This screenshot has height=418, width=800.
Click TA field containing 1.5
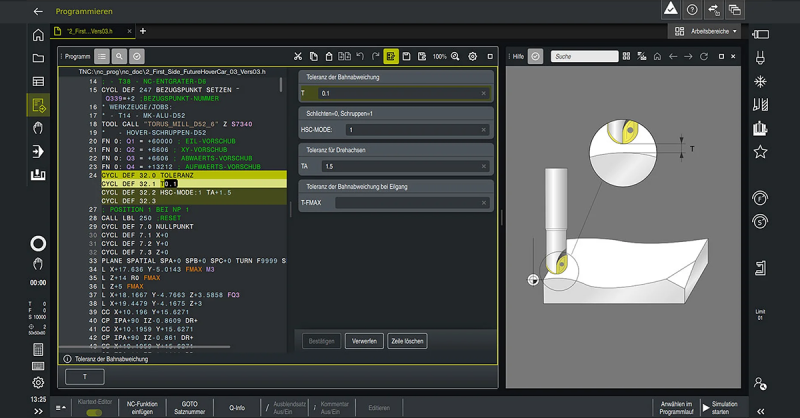pos(406,166)
